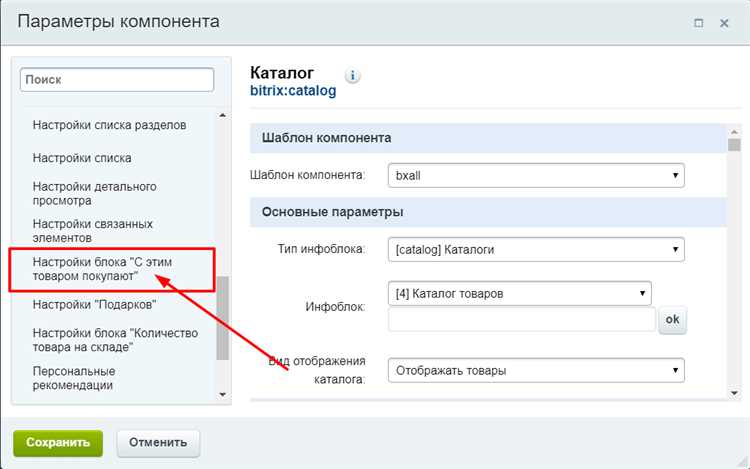Image resolution: width=750 pixels, height=469 pixels.
Task: Select Настройки списка in sidebar
Action: 82,158
